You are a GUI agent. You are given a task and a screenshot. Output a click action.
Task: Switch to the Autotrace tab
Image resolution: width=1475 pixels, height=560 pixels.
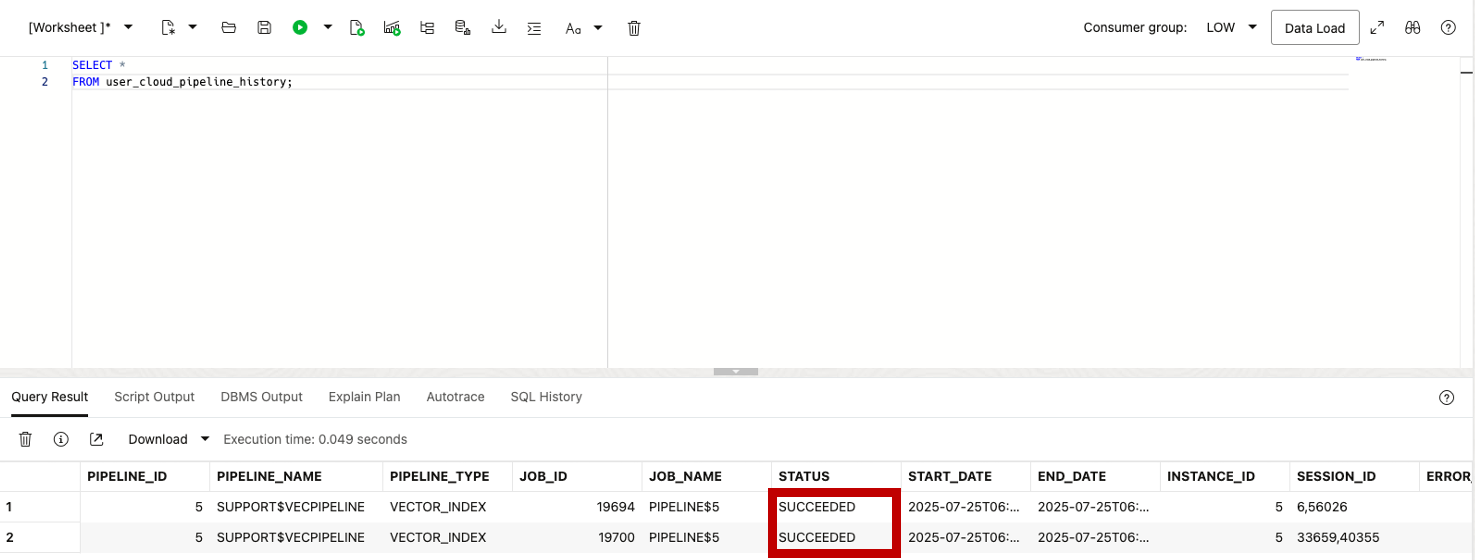pos(455,397)
